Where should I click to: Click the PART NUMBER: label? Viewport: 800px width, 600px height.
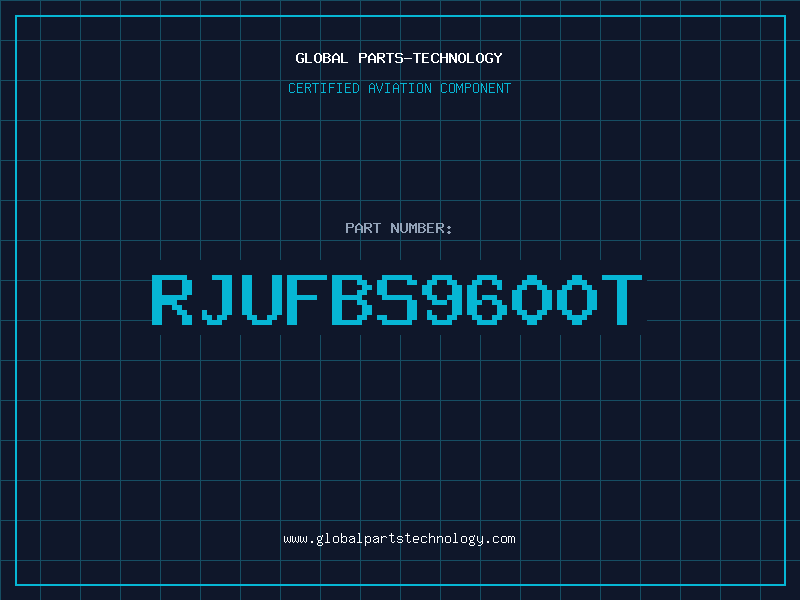[399, 228]
